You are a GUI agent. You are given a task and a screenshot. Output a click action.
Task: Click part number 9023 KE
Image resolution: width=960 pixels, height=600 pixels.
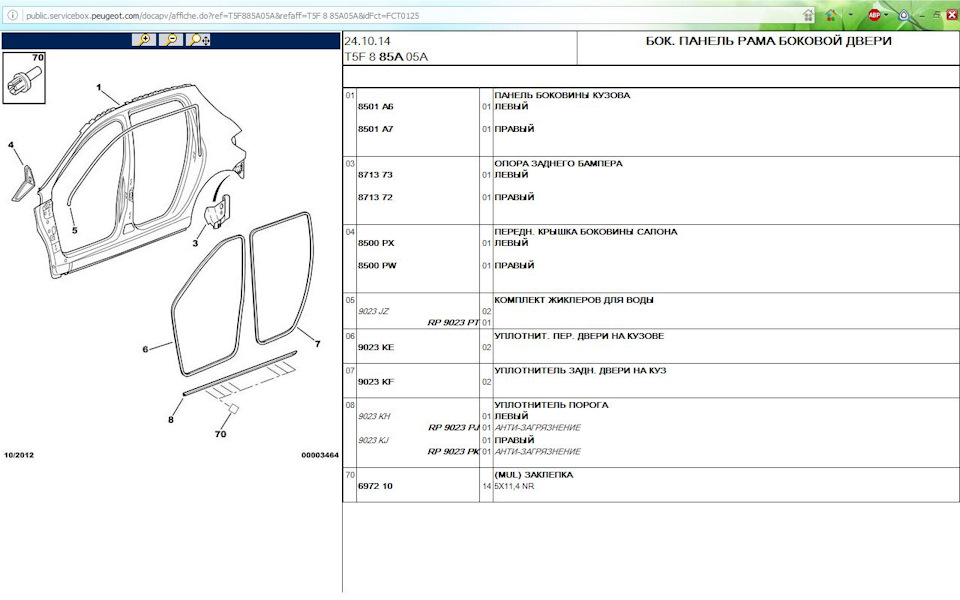(x=376, y=347)
